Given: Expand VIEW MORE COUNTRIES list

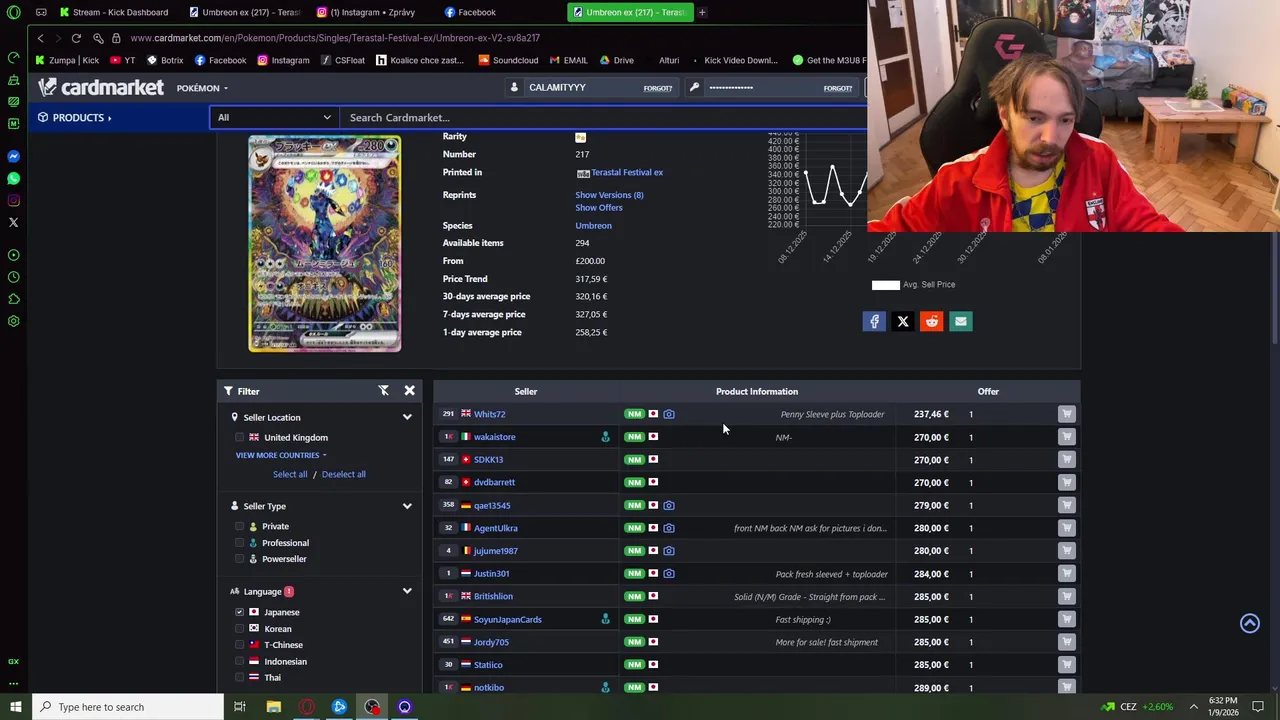Looking at the screenshot, I should [x=281, y=455].
